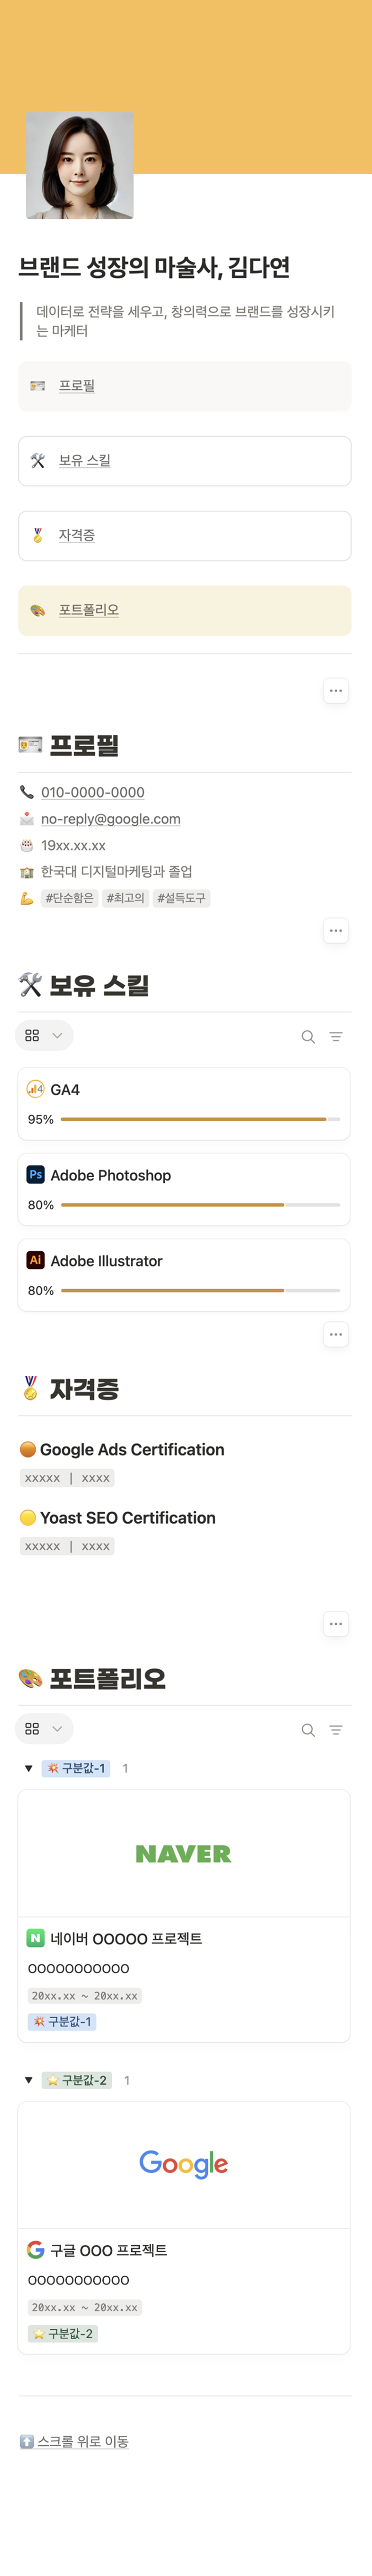Open gallery view dropdown in 포트폴리오
The image size is (372, 2576).
(44, 1729)
